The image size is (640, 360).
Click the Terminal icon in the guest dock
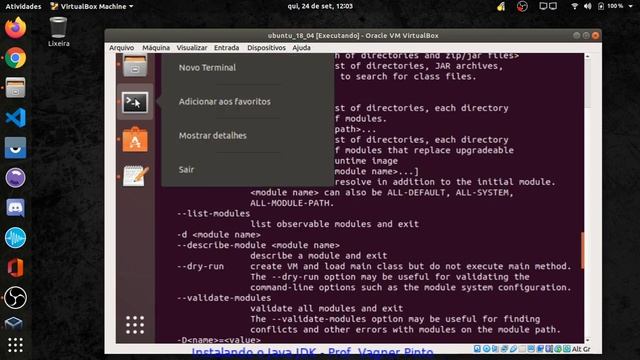135,102
